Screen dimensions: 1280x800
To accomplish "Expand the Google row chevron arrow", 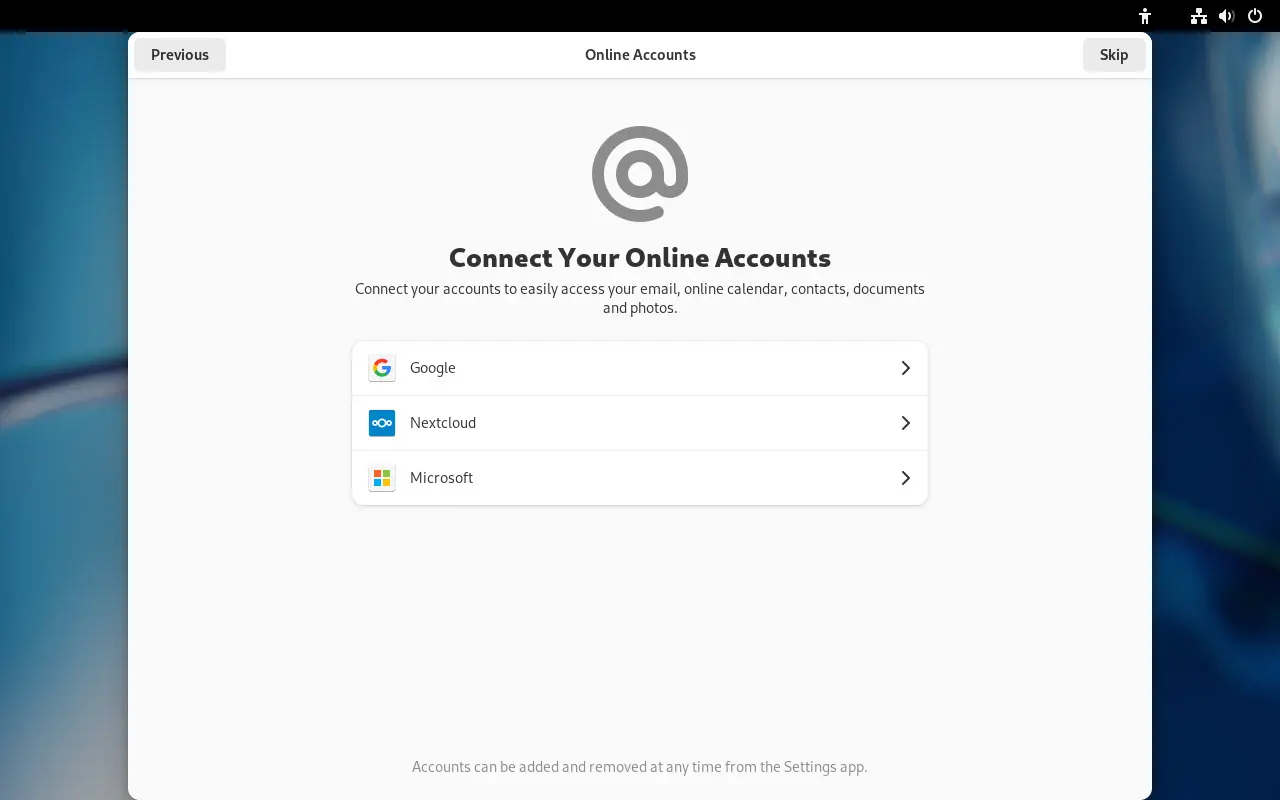I will (905, 368).
